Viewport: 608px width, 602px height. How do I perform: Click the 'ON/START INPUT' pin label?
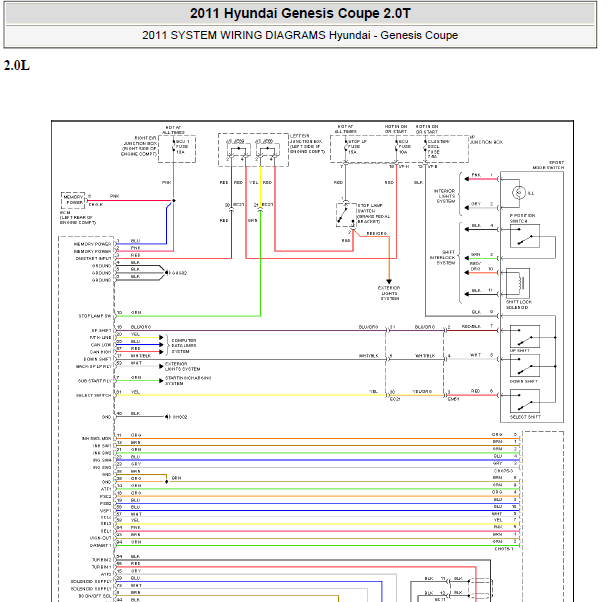point(93,258)
